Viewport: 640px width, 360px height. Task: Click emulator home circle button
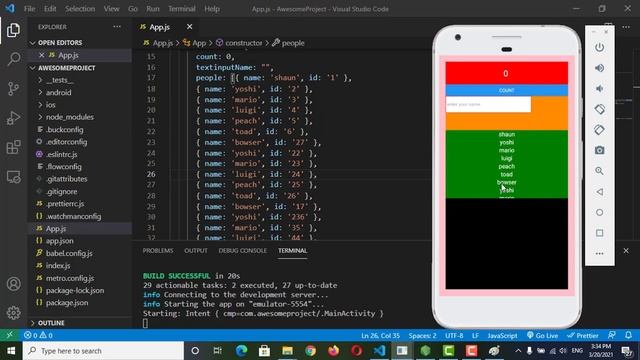[599, 212]
